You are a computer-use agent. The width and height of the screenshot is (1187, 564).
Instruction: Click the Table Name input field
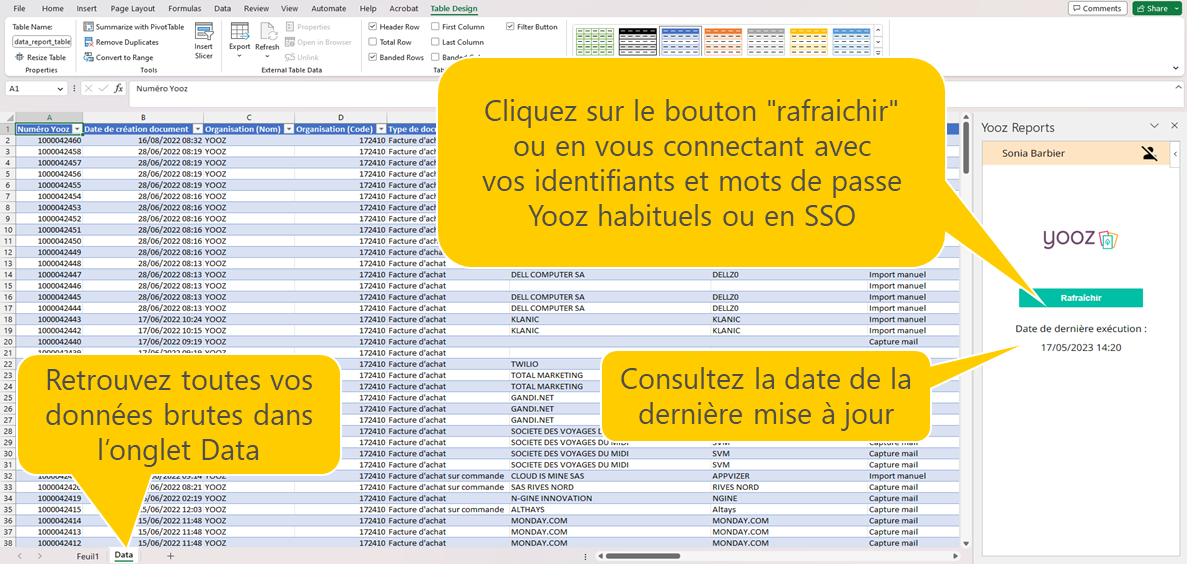point(42,42)
